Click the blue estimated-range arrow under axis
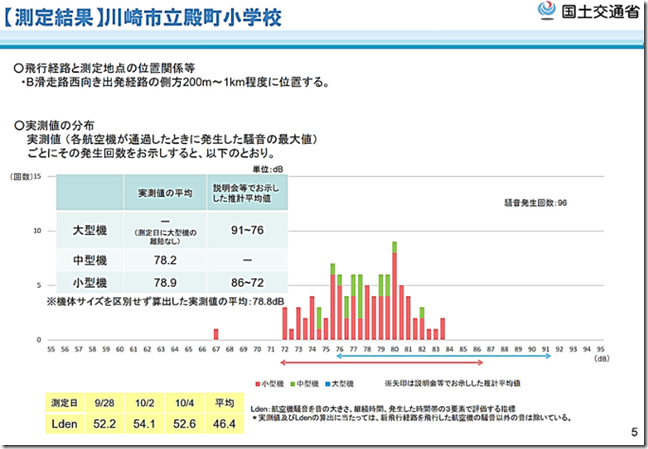The width and height of the screenshot is (648, 449). pyautogui.click(x=443, y=356)
